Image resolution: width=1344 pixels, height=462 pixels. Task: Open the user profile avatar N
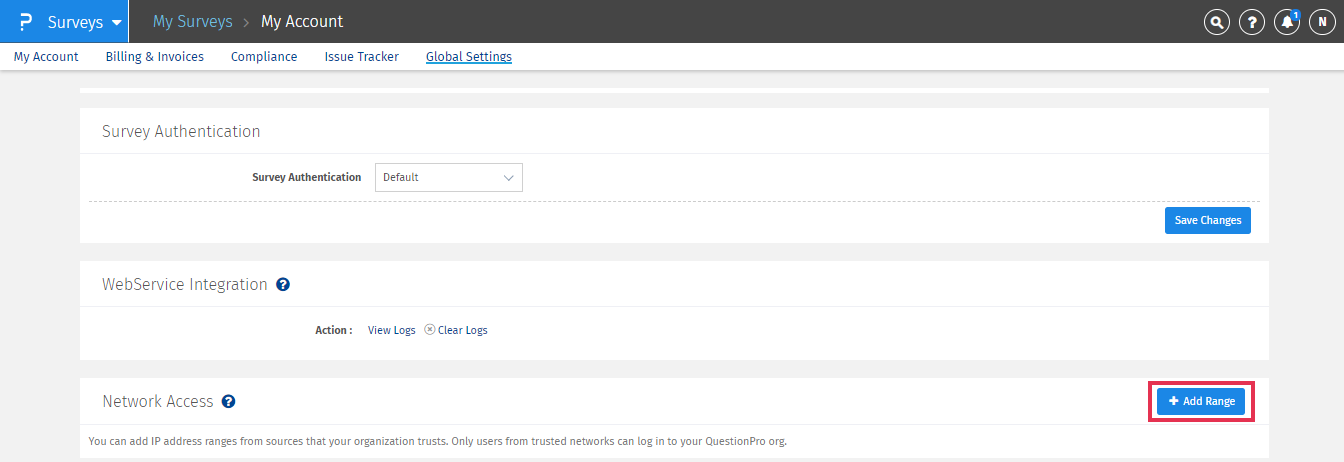[1322, 22]
